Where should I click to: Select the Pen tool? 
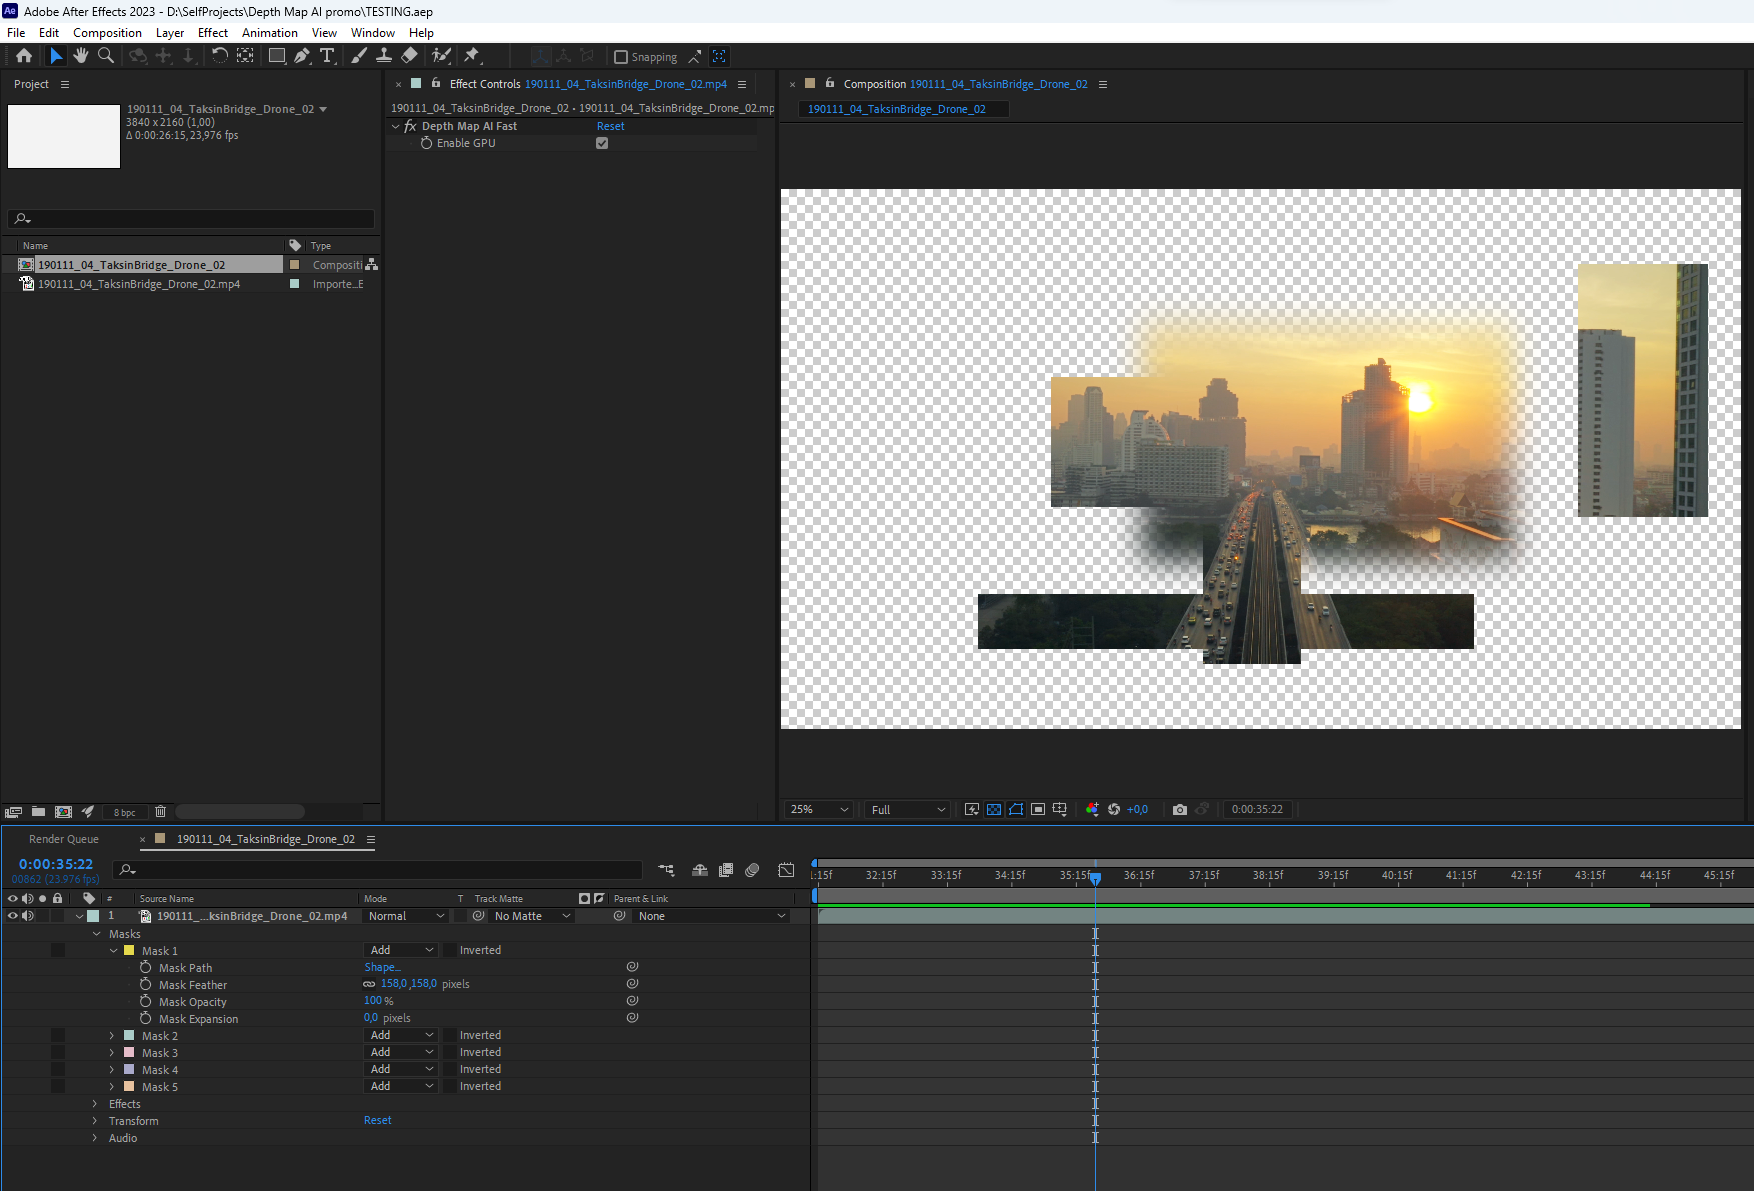tap(302, 56)
